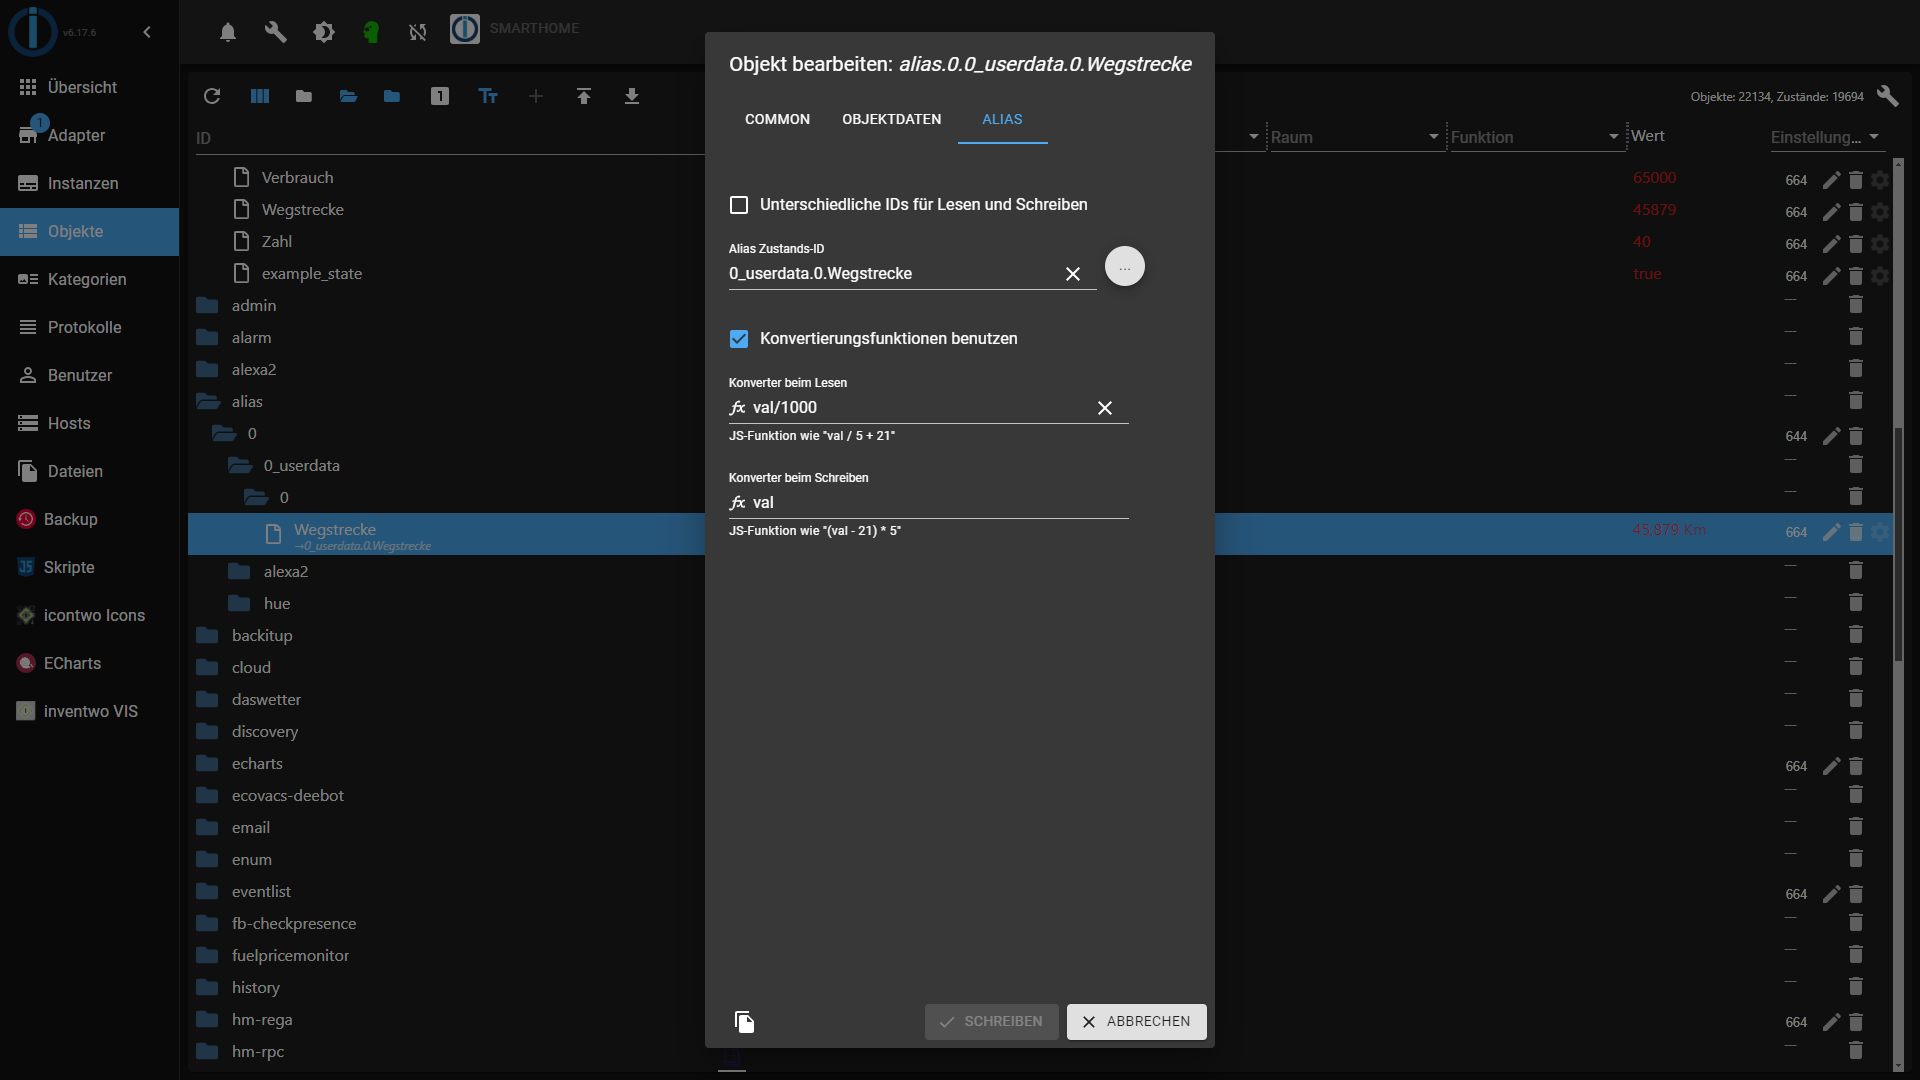Uncheck Konvertierungsfunktionen benutzen
The height and width of the screenshot is (1080, 1920).
click(x=739, y=339)
